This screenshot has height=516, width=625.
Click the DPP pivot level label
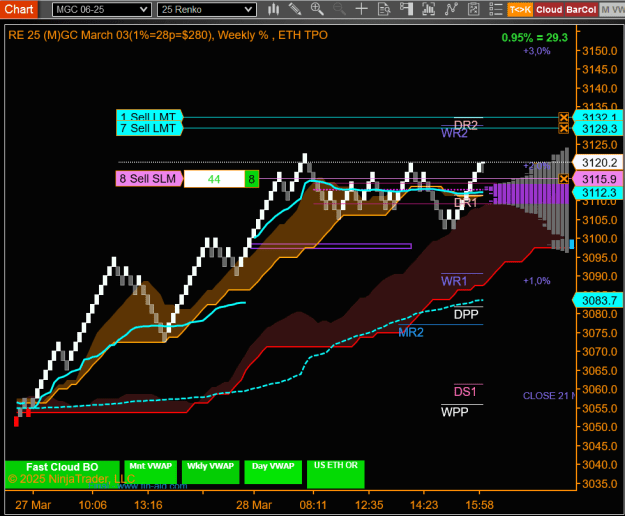[x=466, y=314]
